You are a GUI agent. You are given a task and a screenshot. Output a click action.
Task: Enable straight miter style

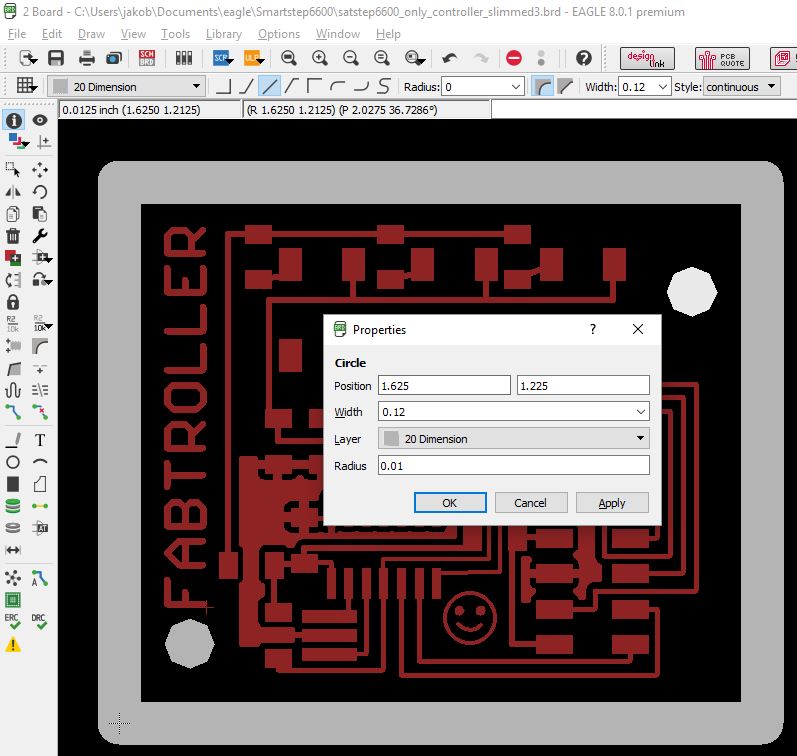565,87
